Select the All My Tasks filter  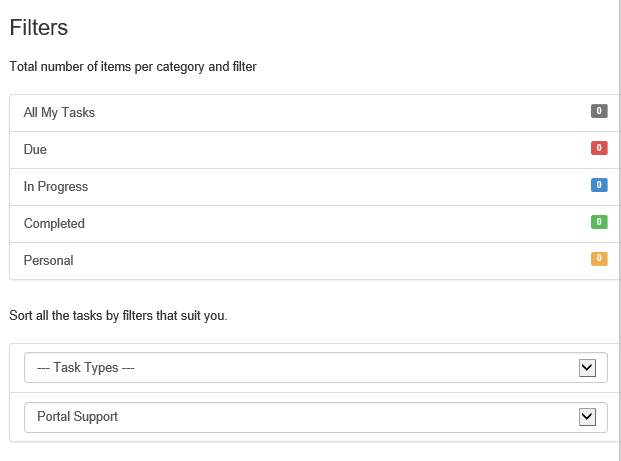tap(60, 113)
